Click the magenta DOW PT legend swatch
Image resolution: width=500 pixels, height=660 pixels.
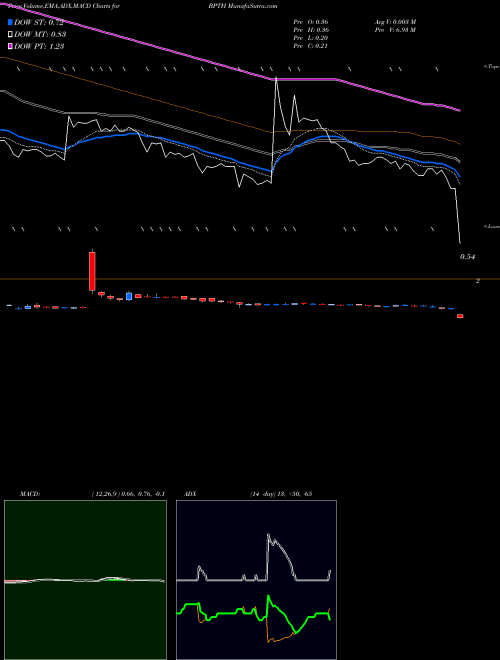pos(11,46)
